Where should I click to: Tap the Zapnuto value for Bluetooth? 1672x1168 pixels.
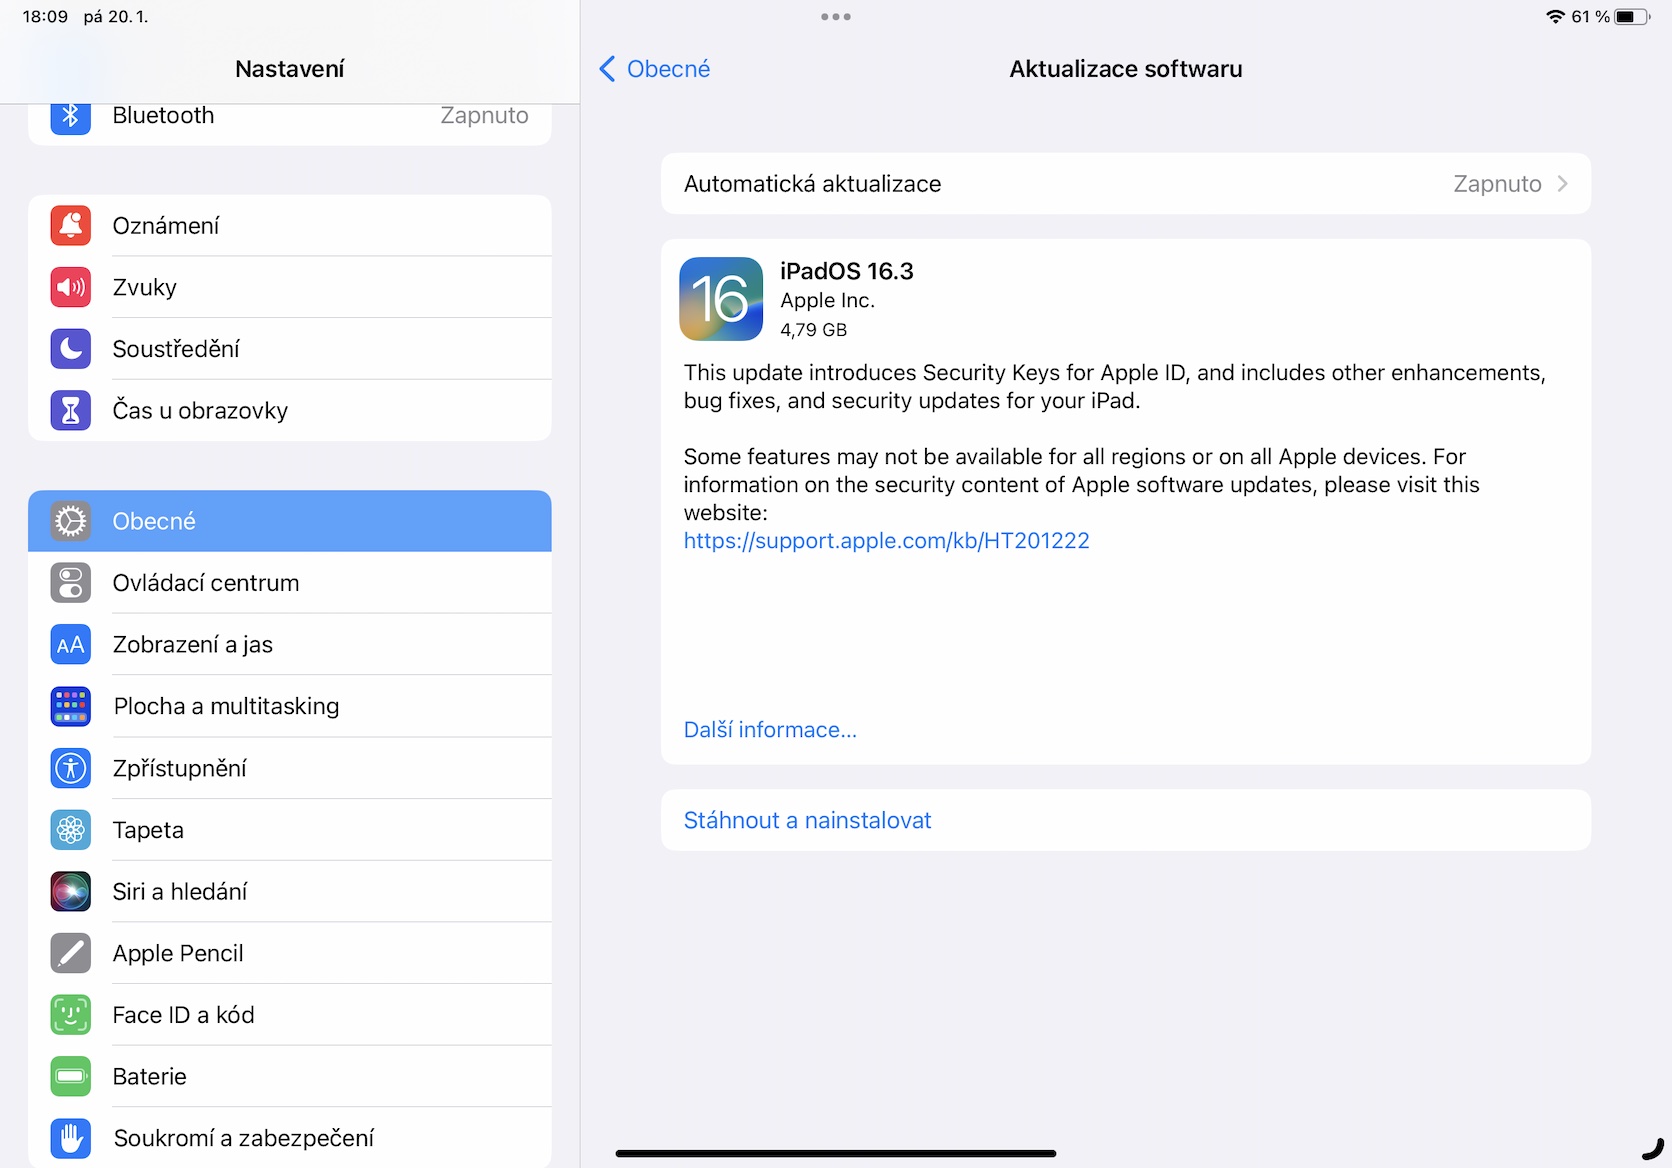tap(484, 116)
